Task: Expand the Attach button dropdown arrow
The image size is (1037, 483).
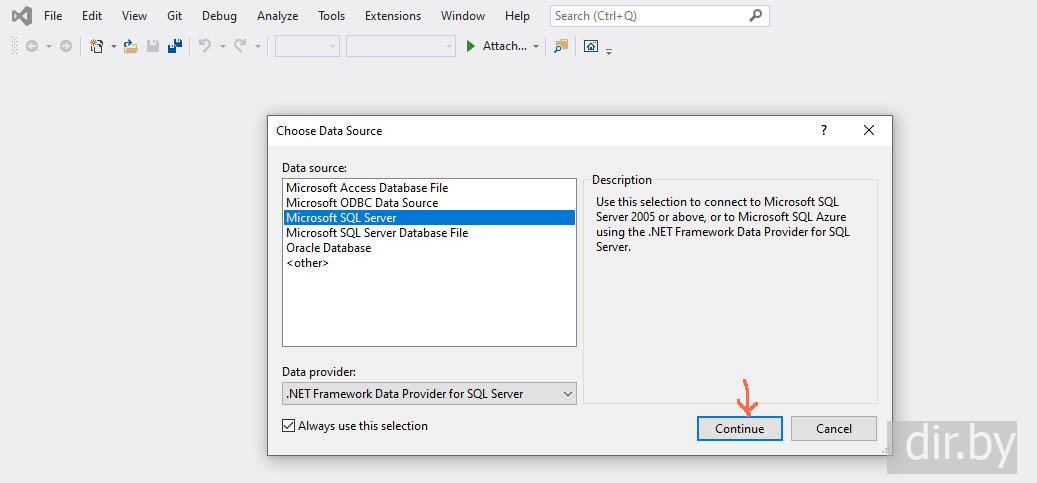Action: [536, 46]
